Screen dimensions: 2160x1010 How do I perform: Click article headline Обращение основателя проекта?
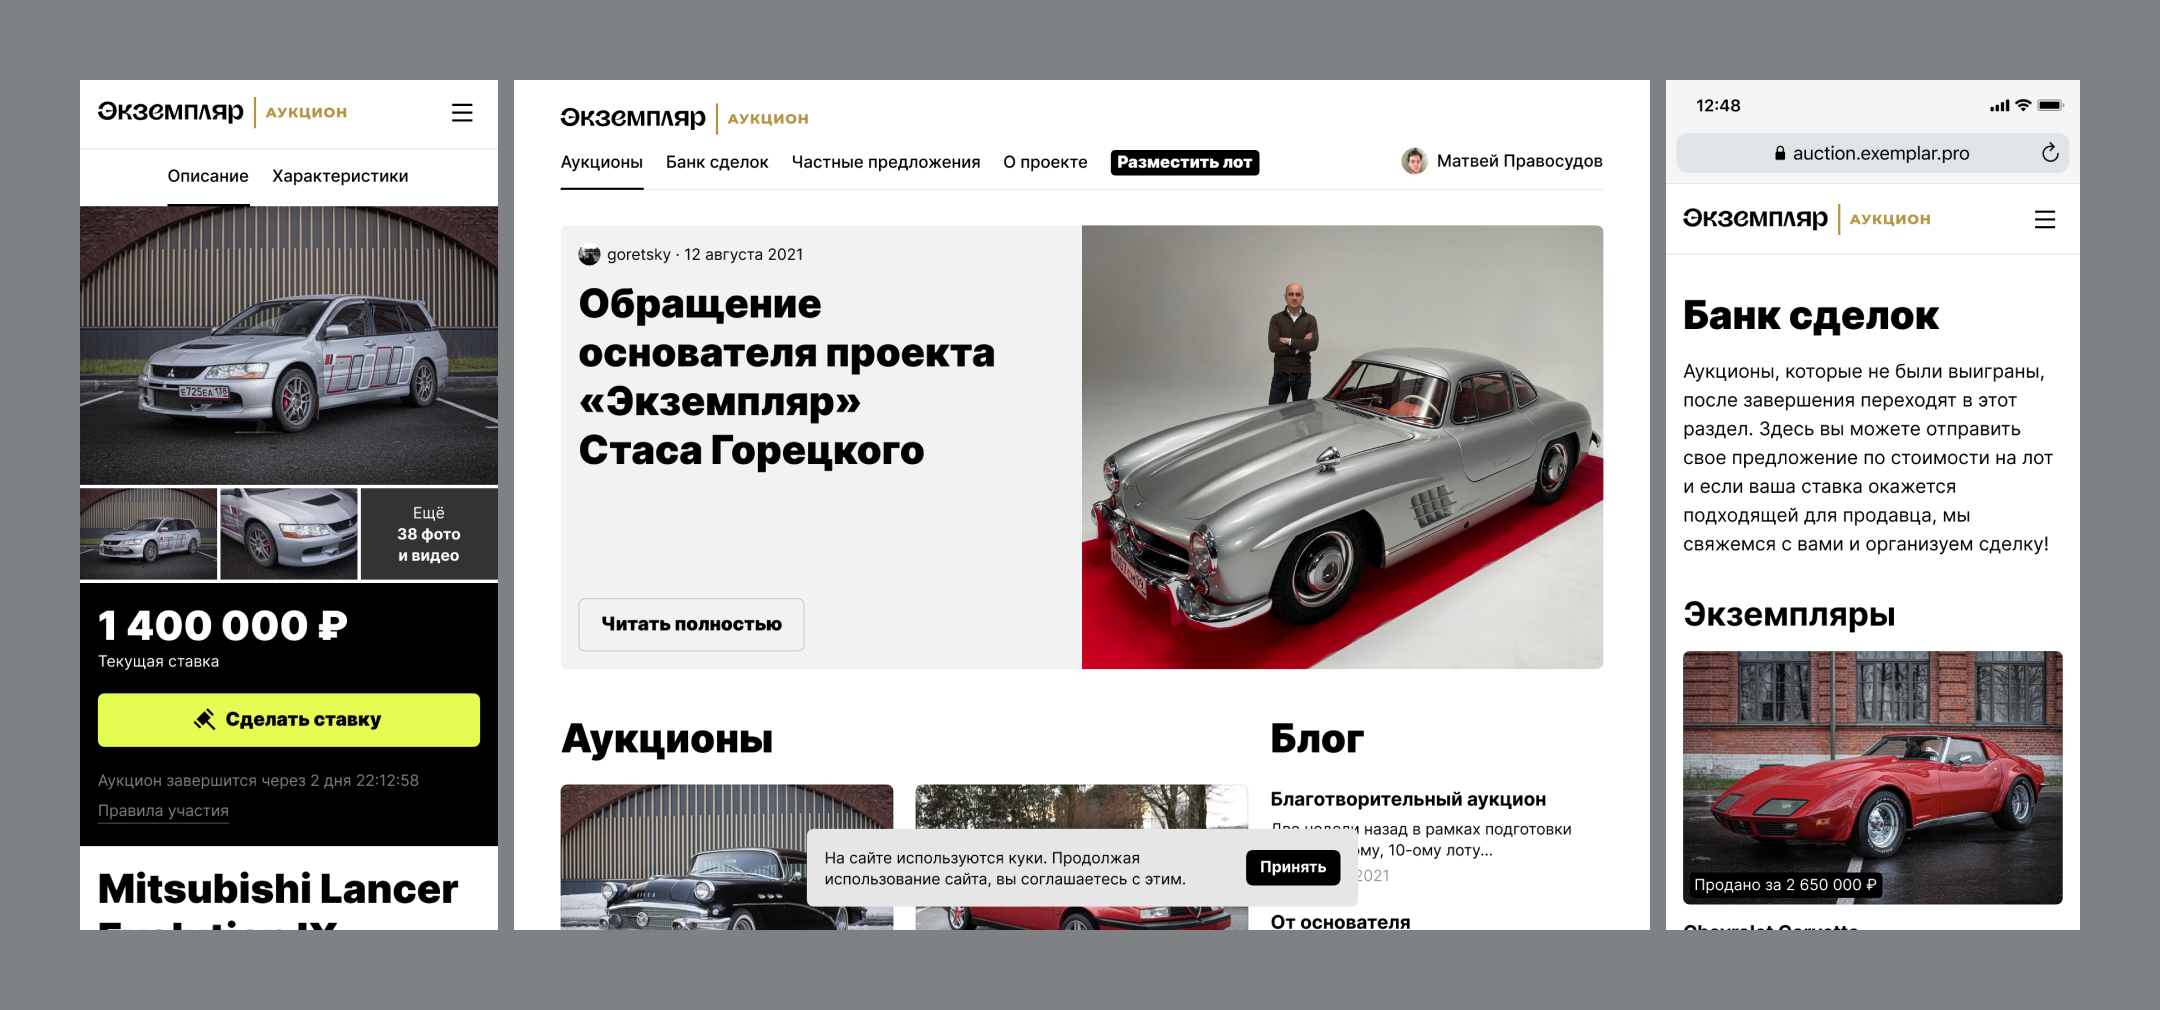click(787, 377)
